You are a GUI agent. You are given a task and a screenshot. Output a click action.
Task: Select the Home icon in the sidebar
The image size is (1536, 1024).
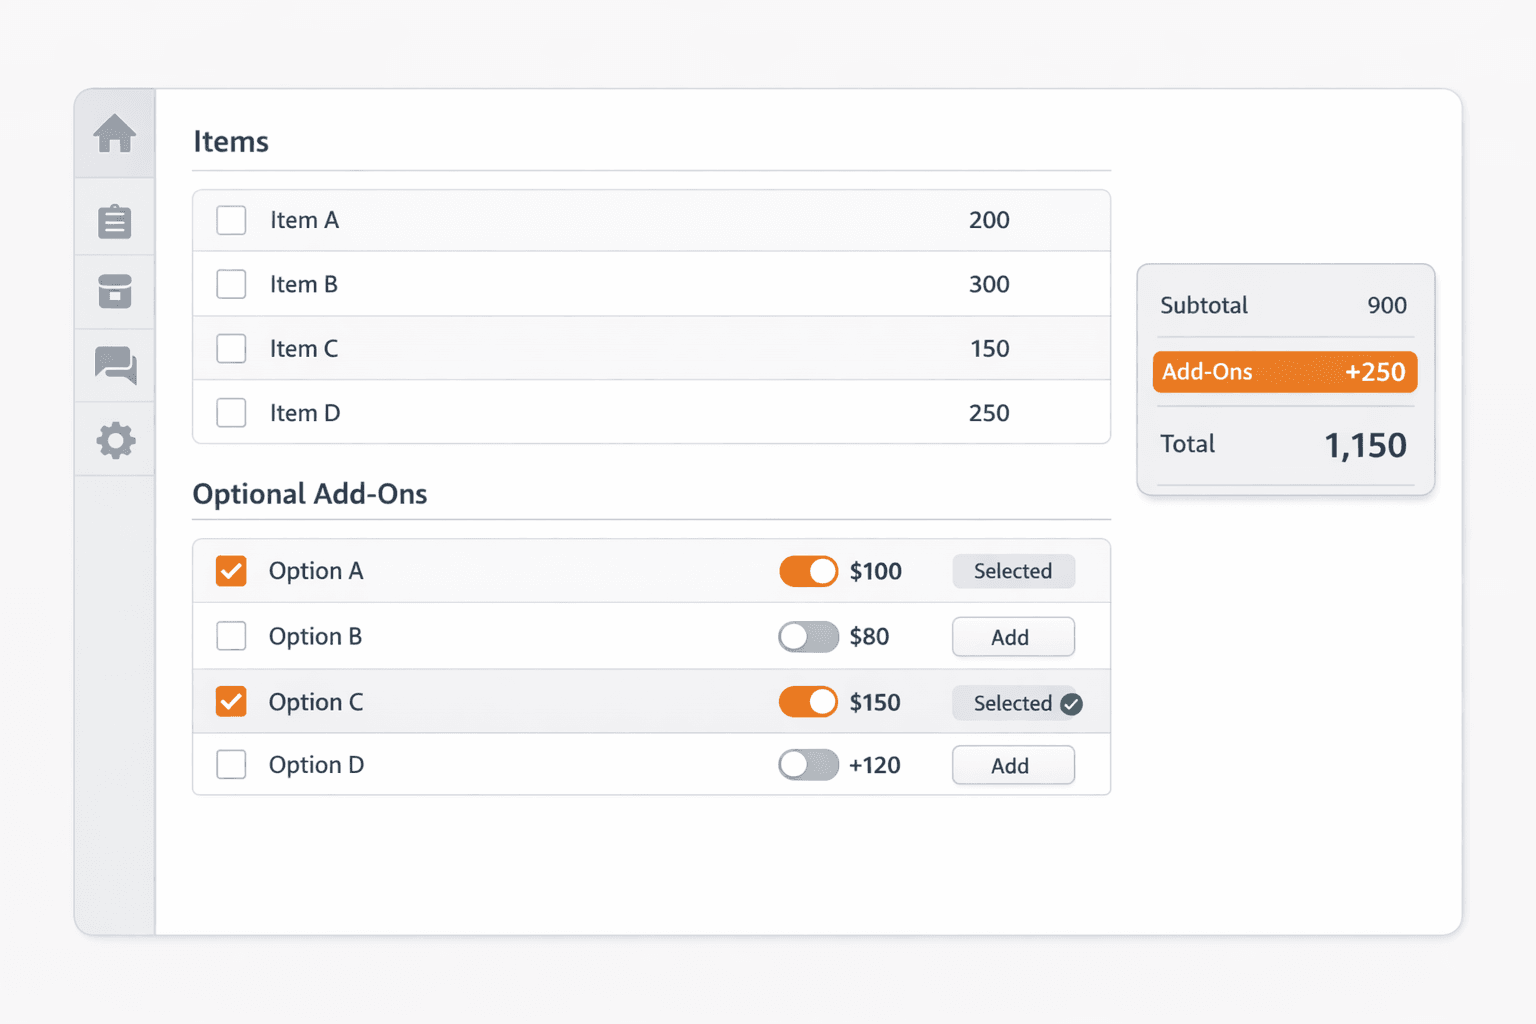pos(114,133)
